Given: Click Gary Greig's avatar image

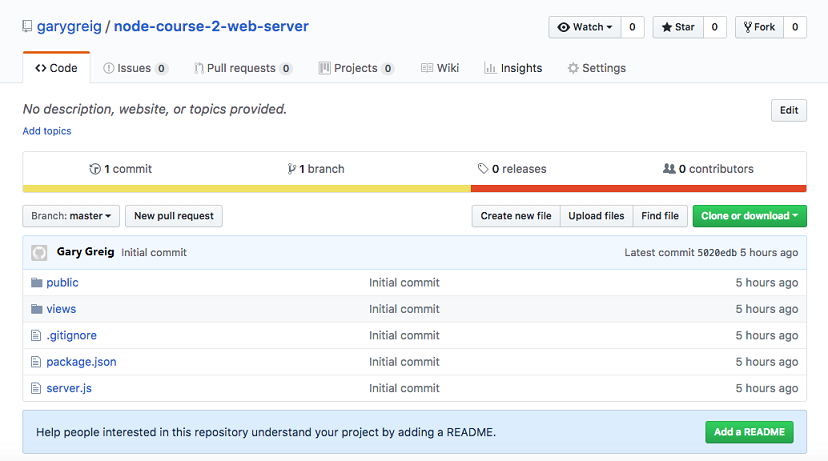Looking at the screenshot, I should pyautogui.click(x=40, y=253).
